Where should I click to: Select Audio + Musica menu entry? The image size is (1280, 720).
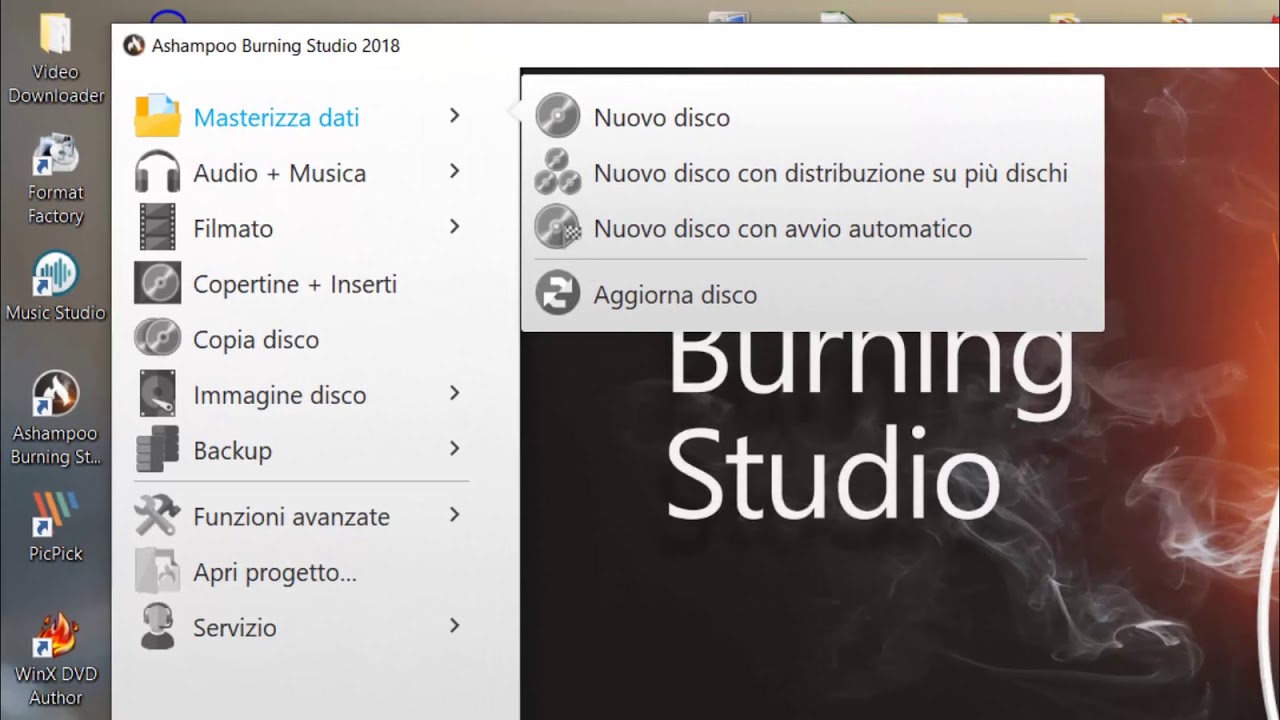[x=300, y=172]
